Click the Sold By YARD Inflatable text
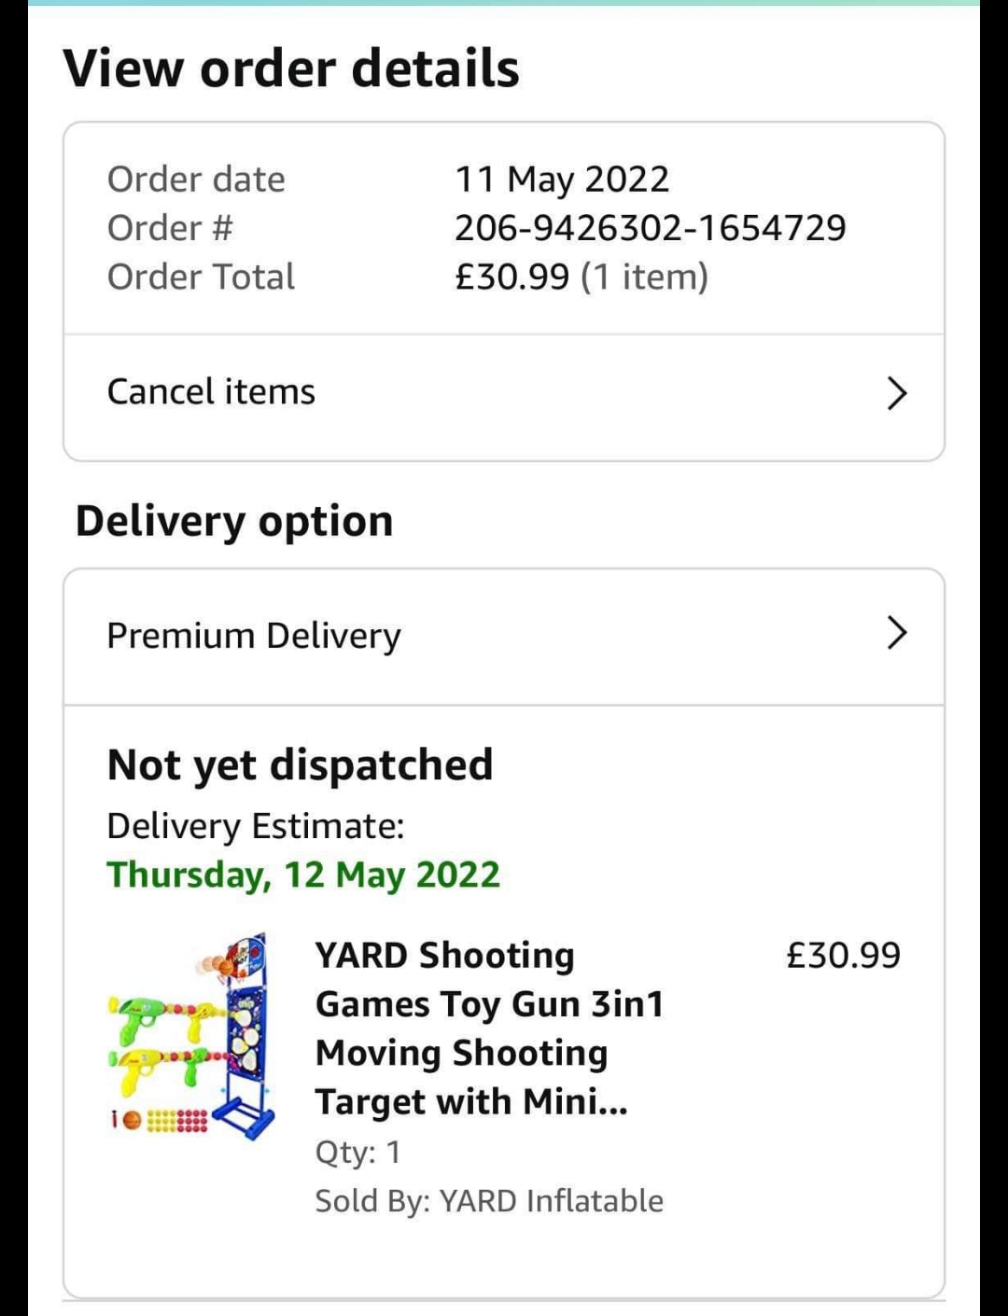This screenshot has height=1316, width=1008. click(489, 1200)
